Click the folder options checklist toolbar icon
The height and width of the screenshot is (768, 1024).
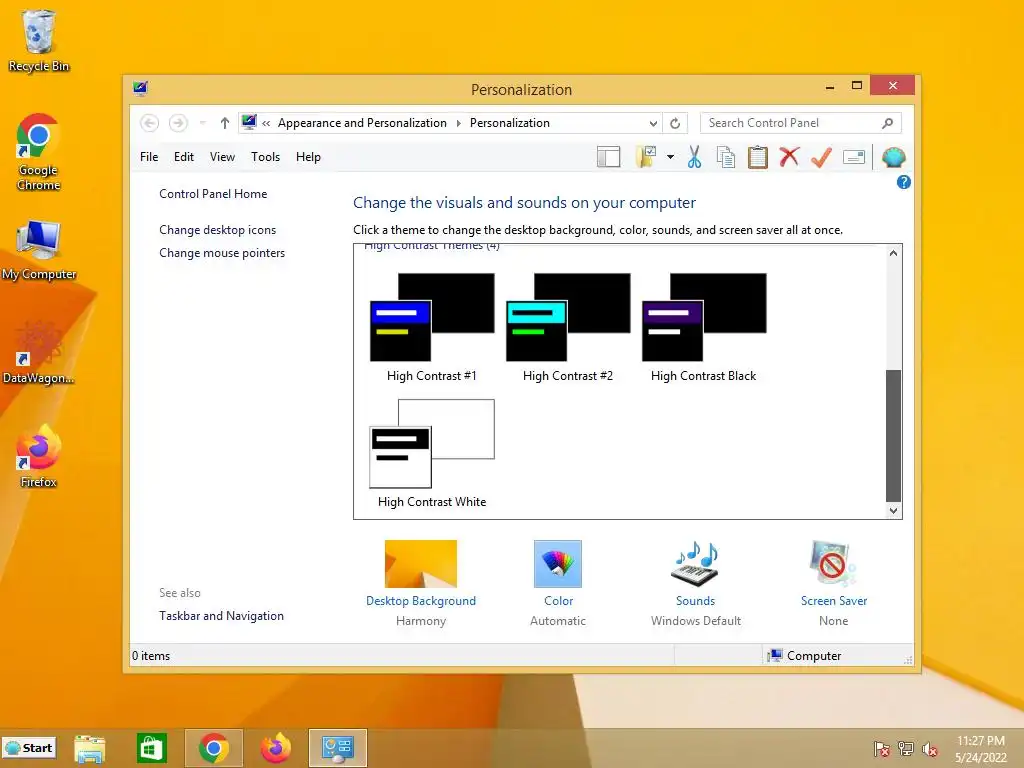646,157
